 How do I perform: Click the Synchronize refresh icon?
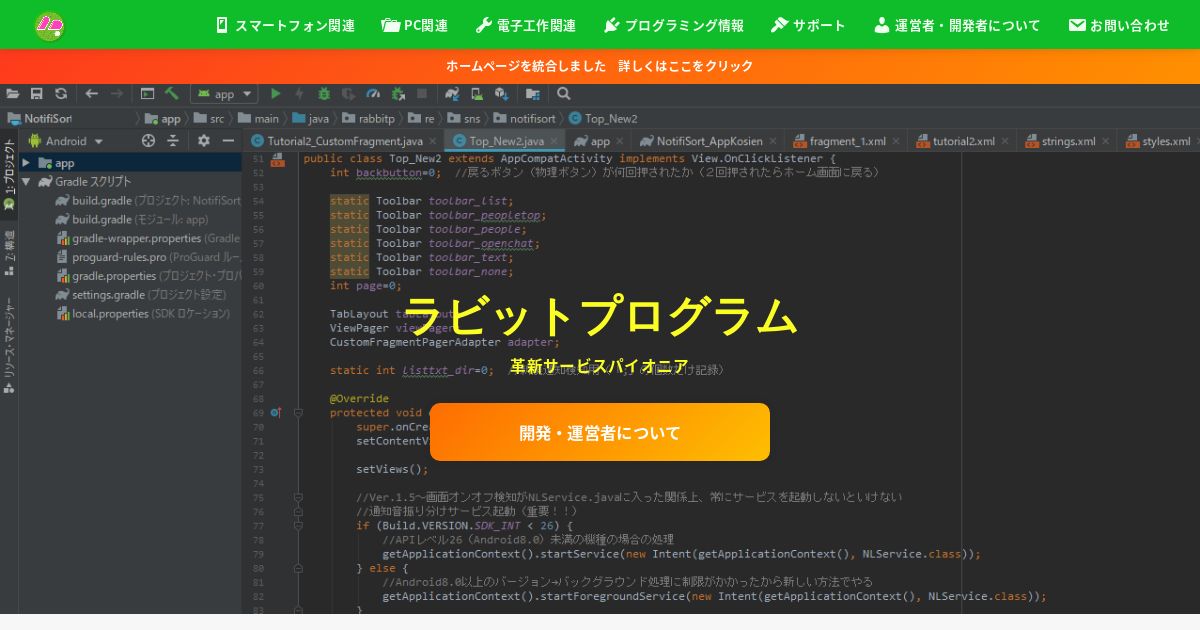(x=61, y=94)
